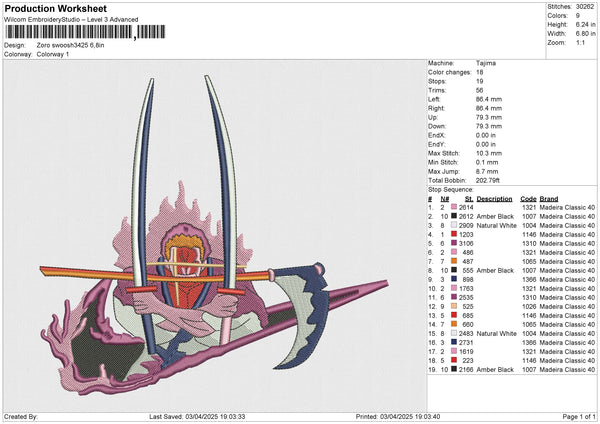Click the Width value 6.80 in
Image resolution: width=600 pixels, height=424 pixels.
[585, 34]
